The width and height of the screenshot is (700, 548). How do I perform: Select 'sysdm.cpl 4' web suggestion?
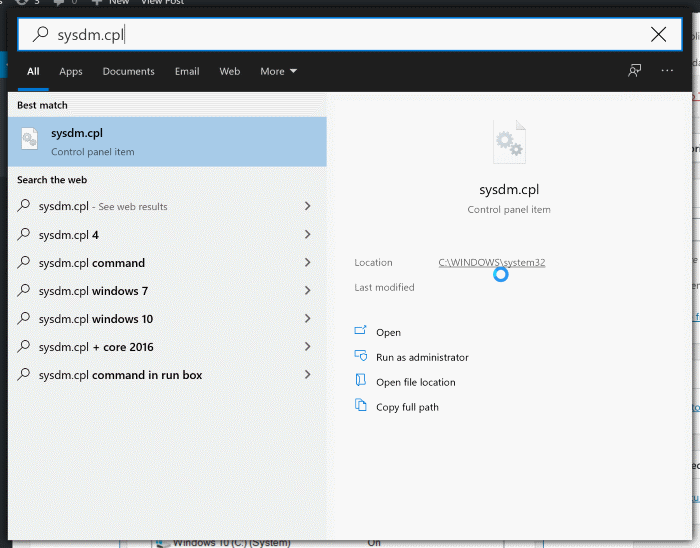pyautogui.click(x=167, y=234)
